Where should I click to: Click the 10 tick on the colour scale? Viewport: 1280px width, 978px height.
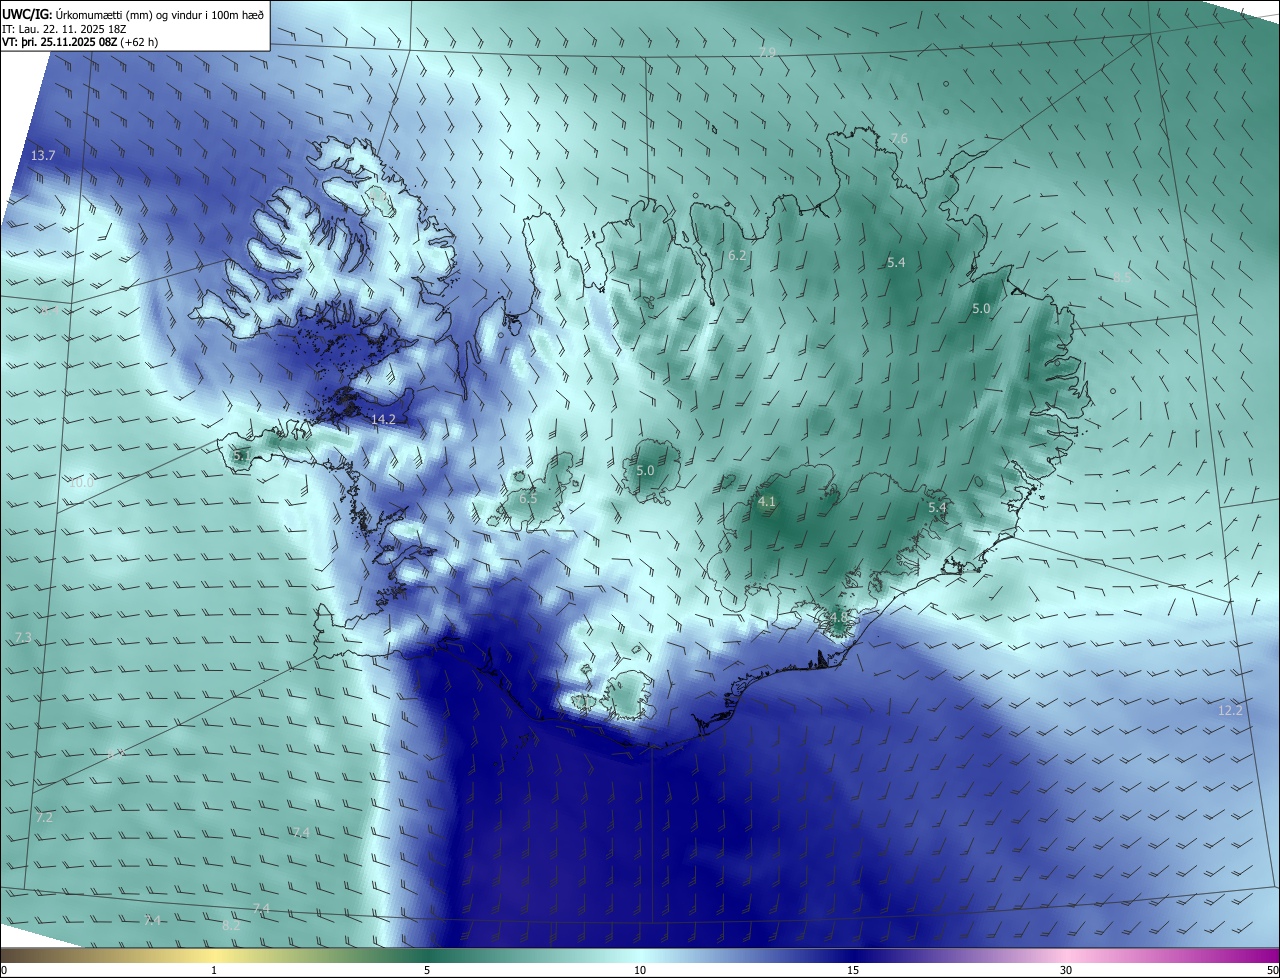click(x=640, y=971)
